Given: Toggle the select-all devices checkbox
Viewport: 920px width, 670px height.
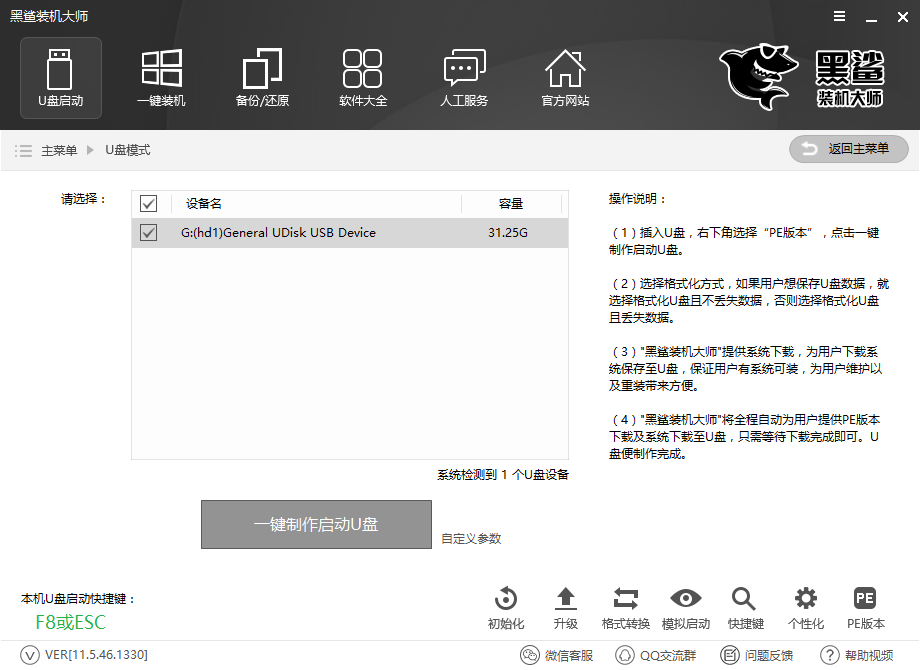Looking at the screenshot, I should pyautogui.click(x=148, y=203).
